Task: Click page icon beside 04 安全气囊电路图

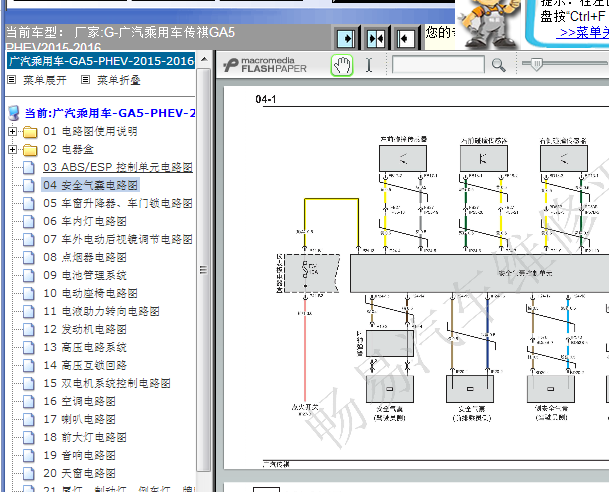Action: pos(29,186)
